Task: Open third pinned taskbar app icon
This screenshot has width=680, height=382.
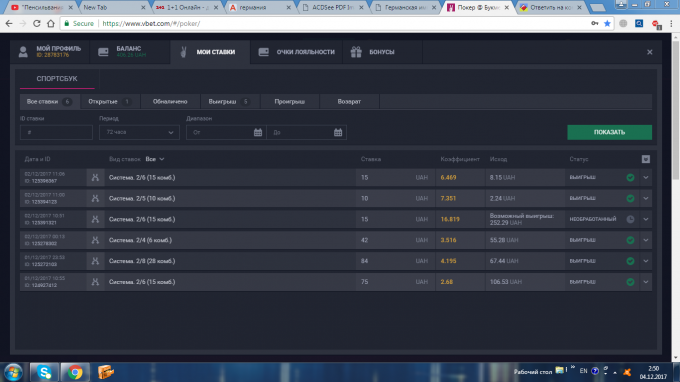Action: tap(105, 372)
